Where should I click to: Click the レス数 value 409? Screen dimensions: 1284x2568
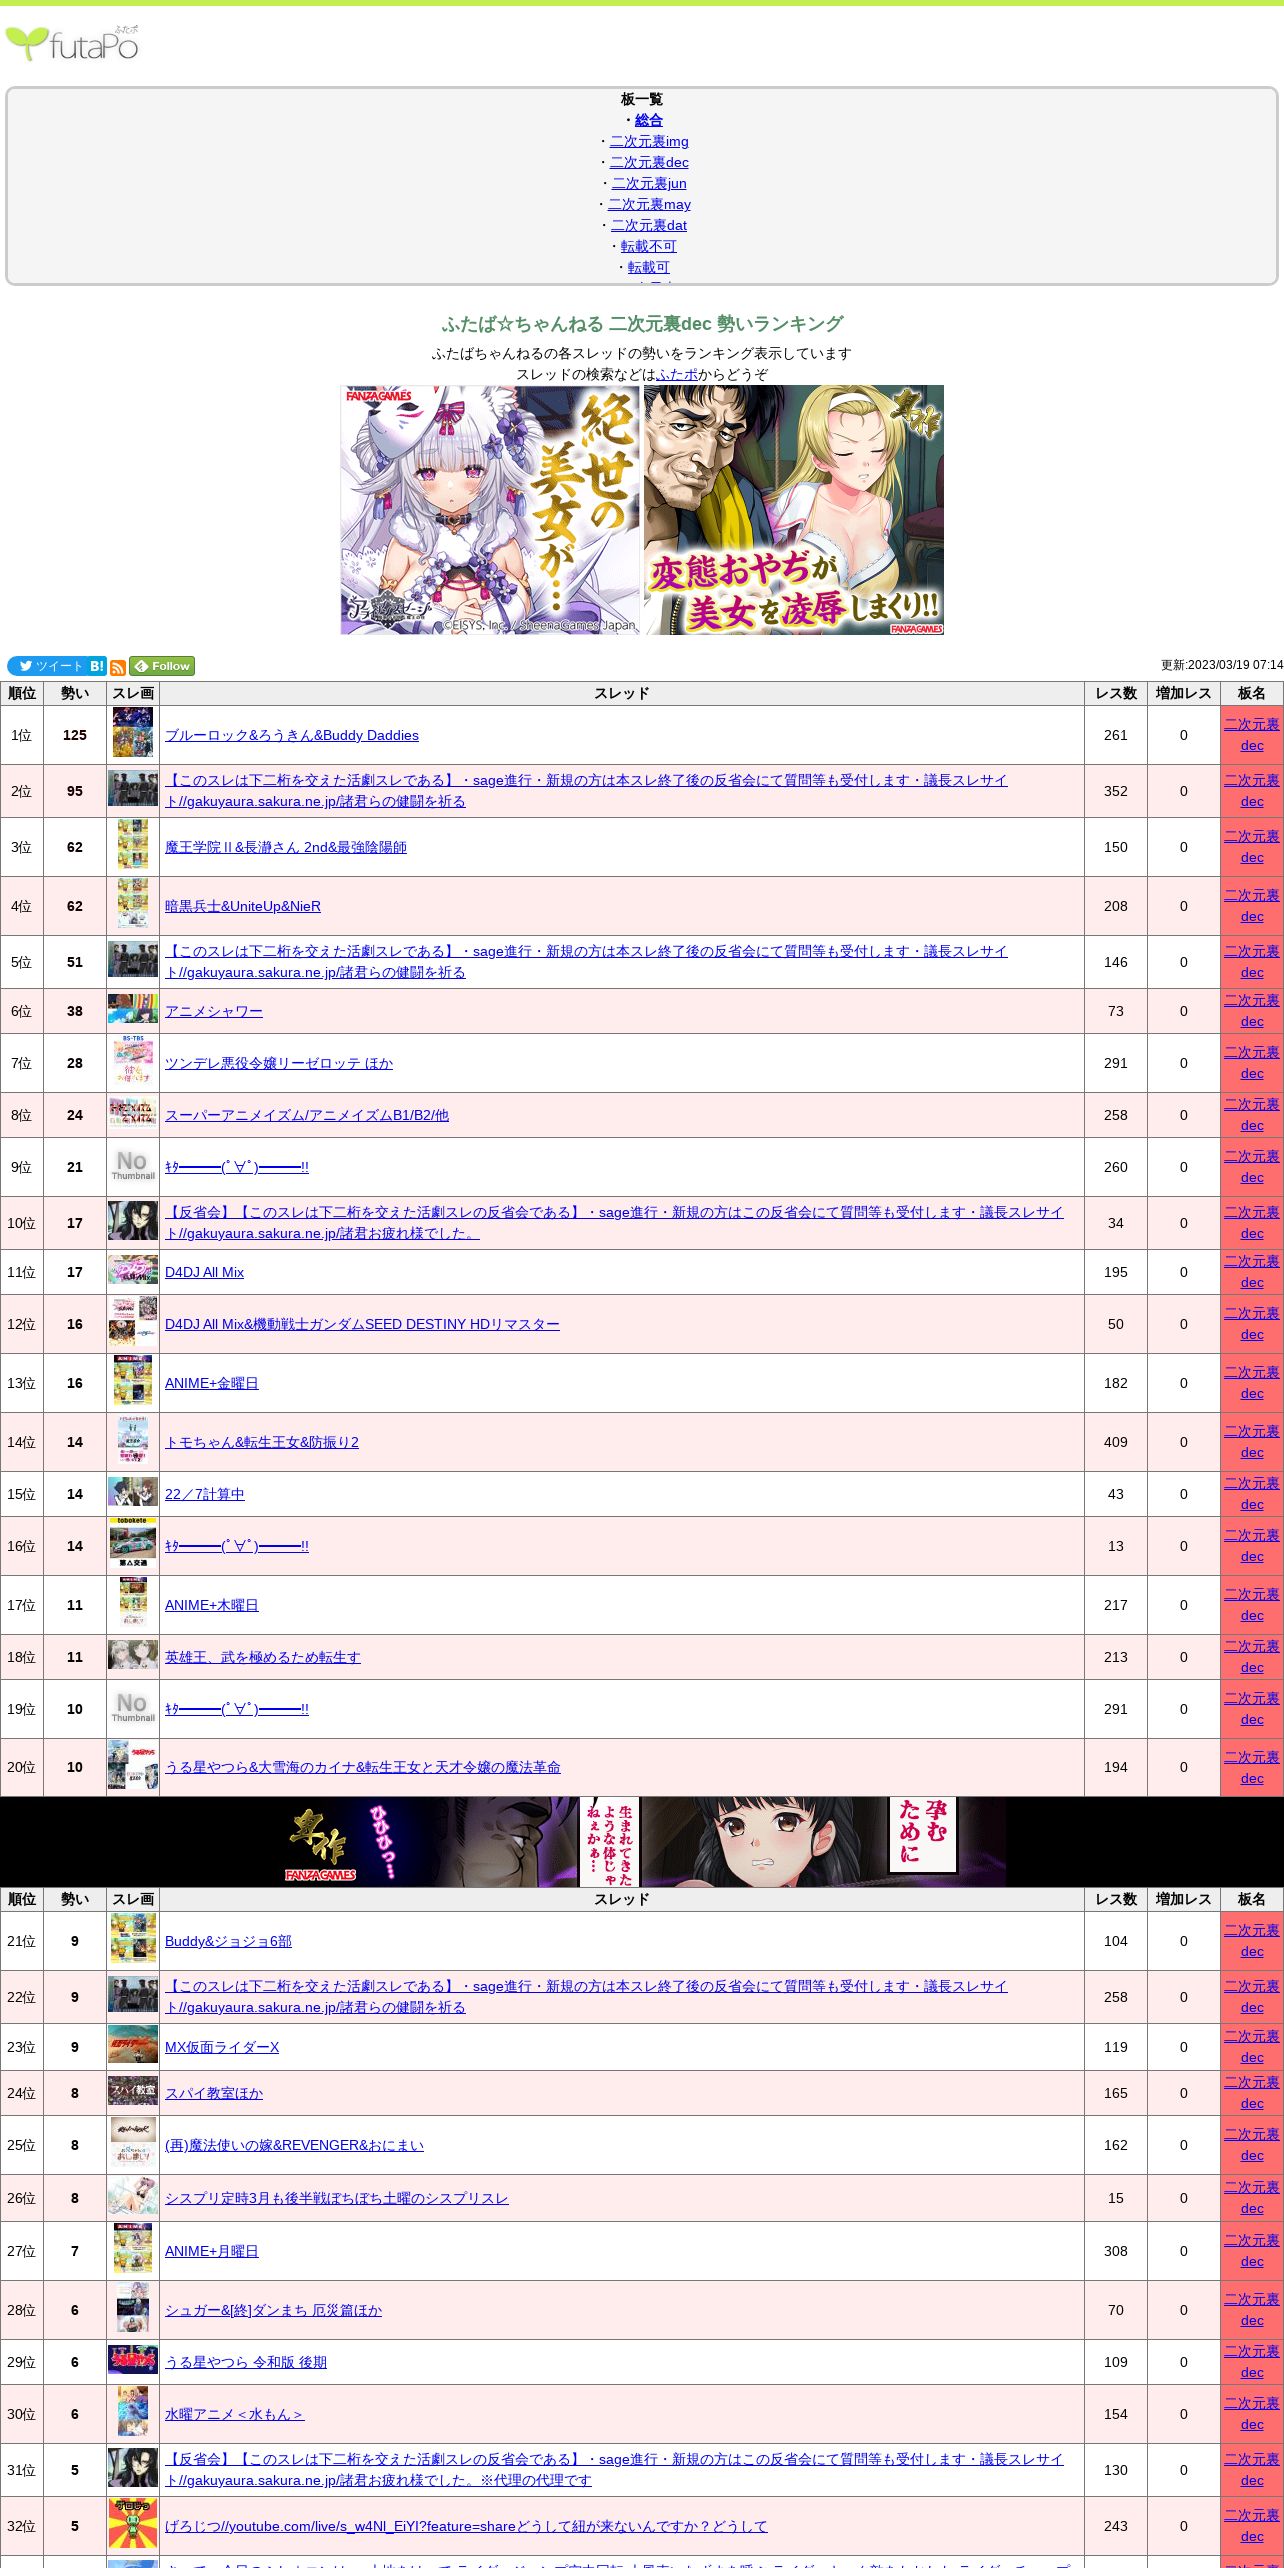point(1116,1442)
